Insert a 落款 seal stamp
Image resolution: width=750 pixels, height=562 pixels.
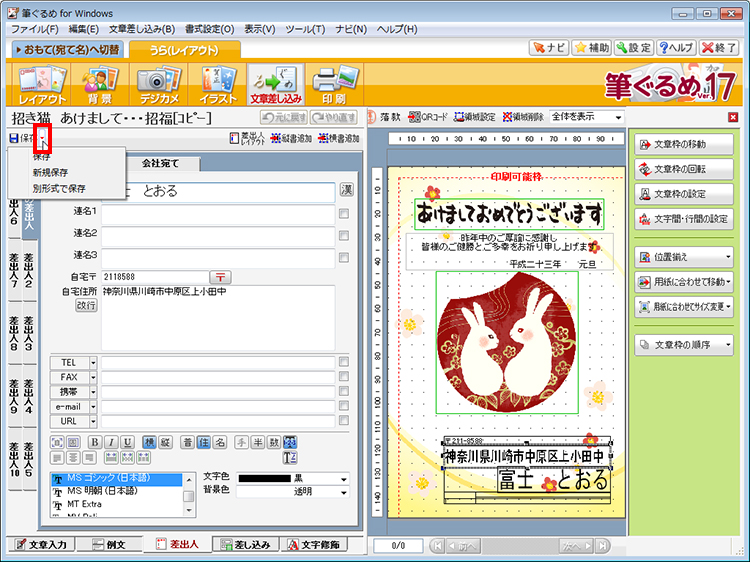tap(385, 117)
